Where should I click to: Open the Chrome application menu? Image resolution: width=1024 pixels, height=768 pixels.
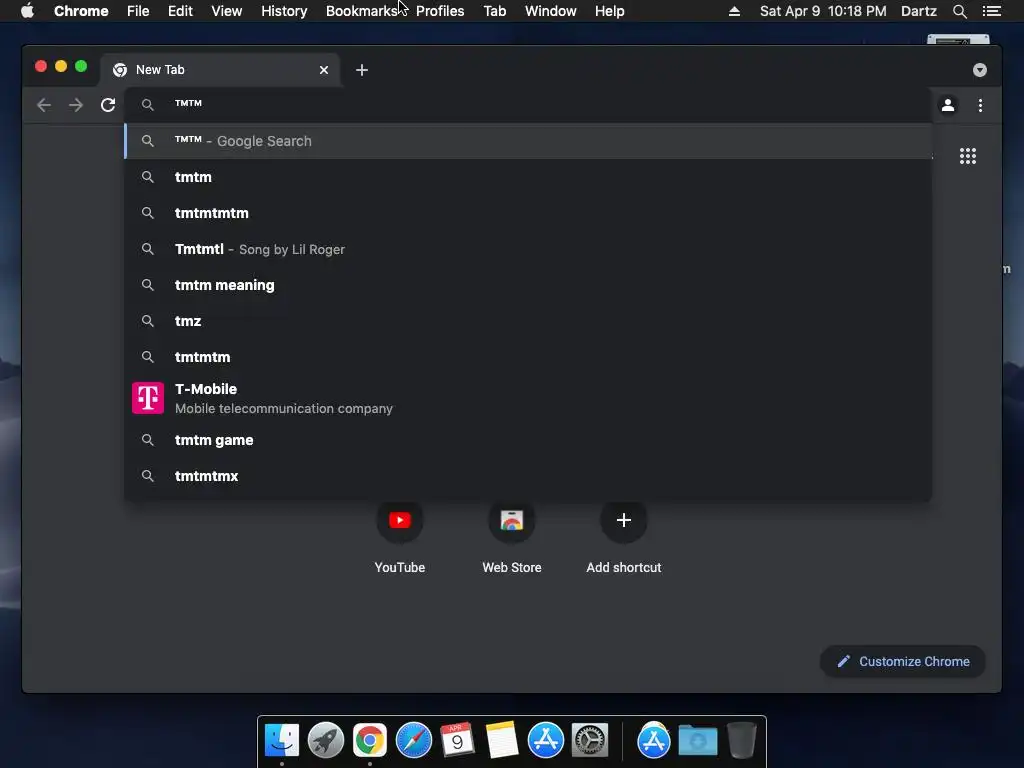(x=81, y=11)
